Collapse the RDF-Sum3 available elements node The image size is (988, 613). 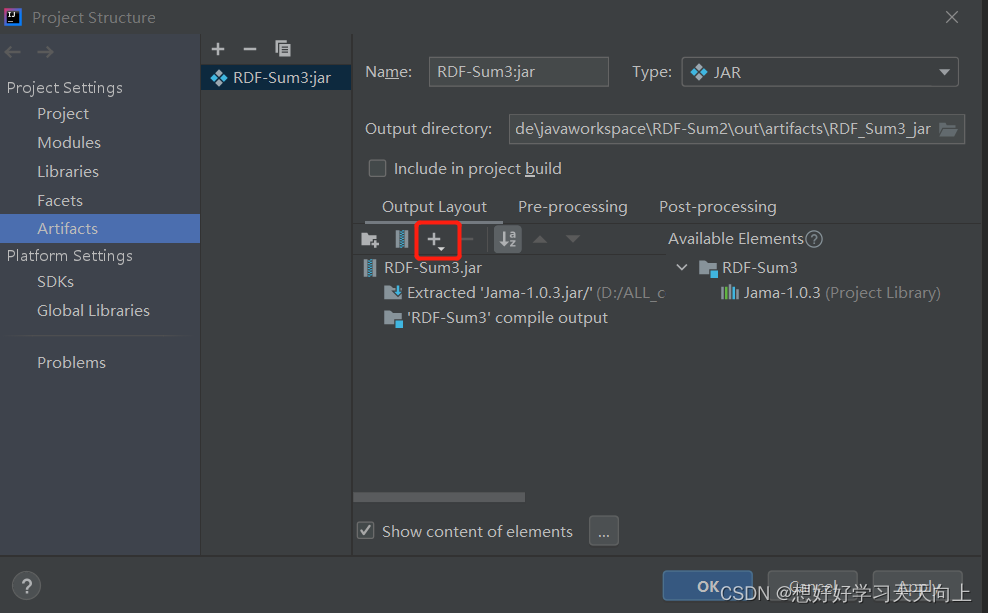pos(682,267)
